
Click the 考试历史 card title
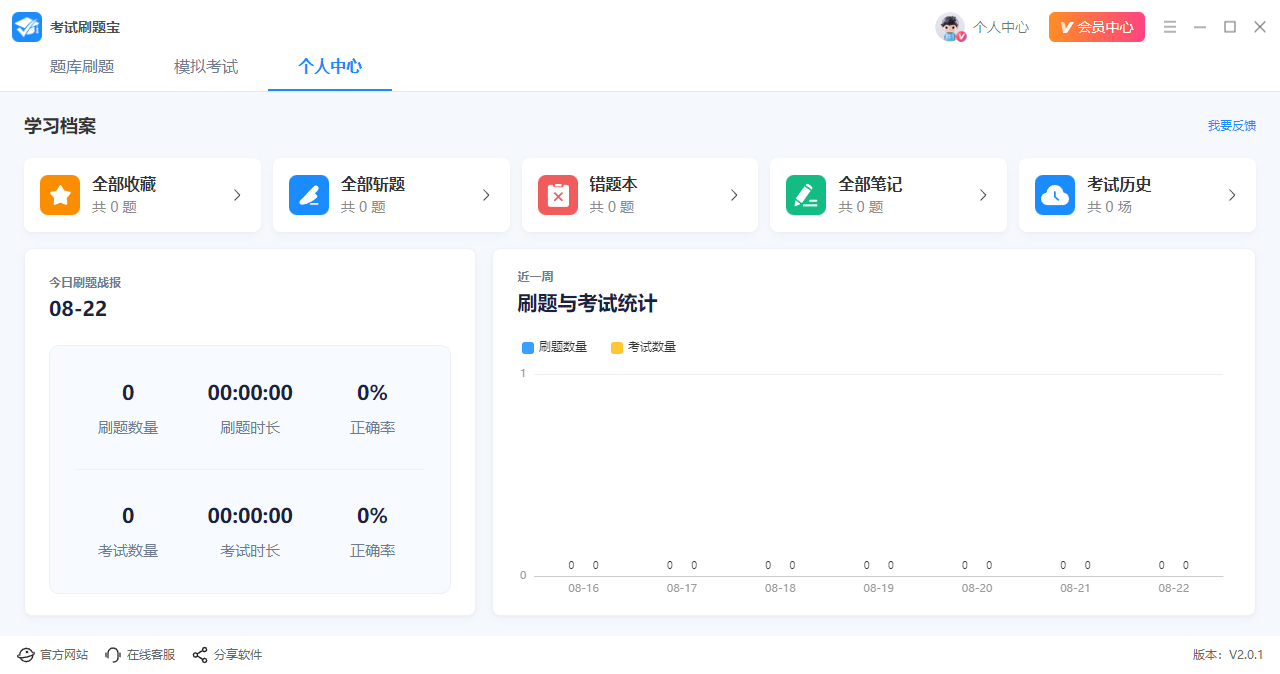(x=1120, y=184)
